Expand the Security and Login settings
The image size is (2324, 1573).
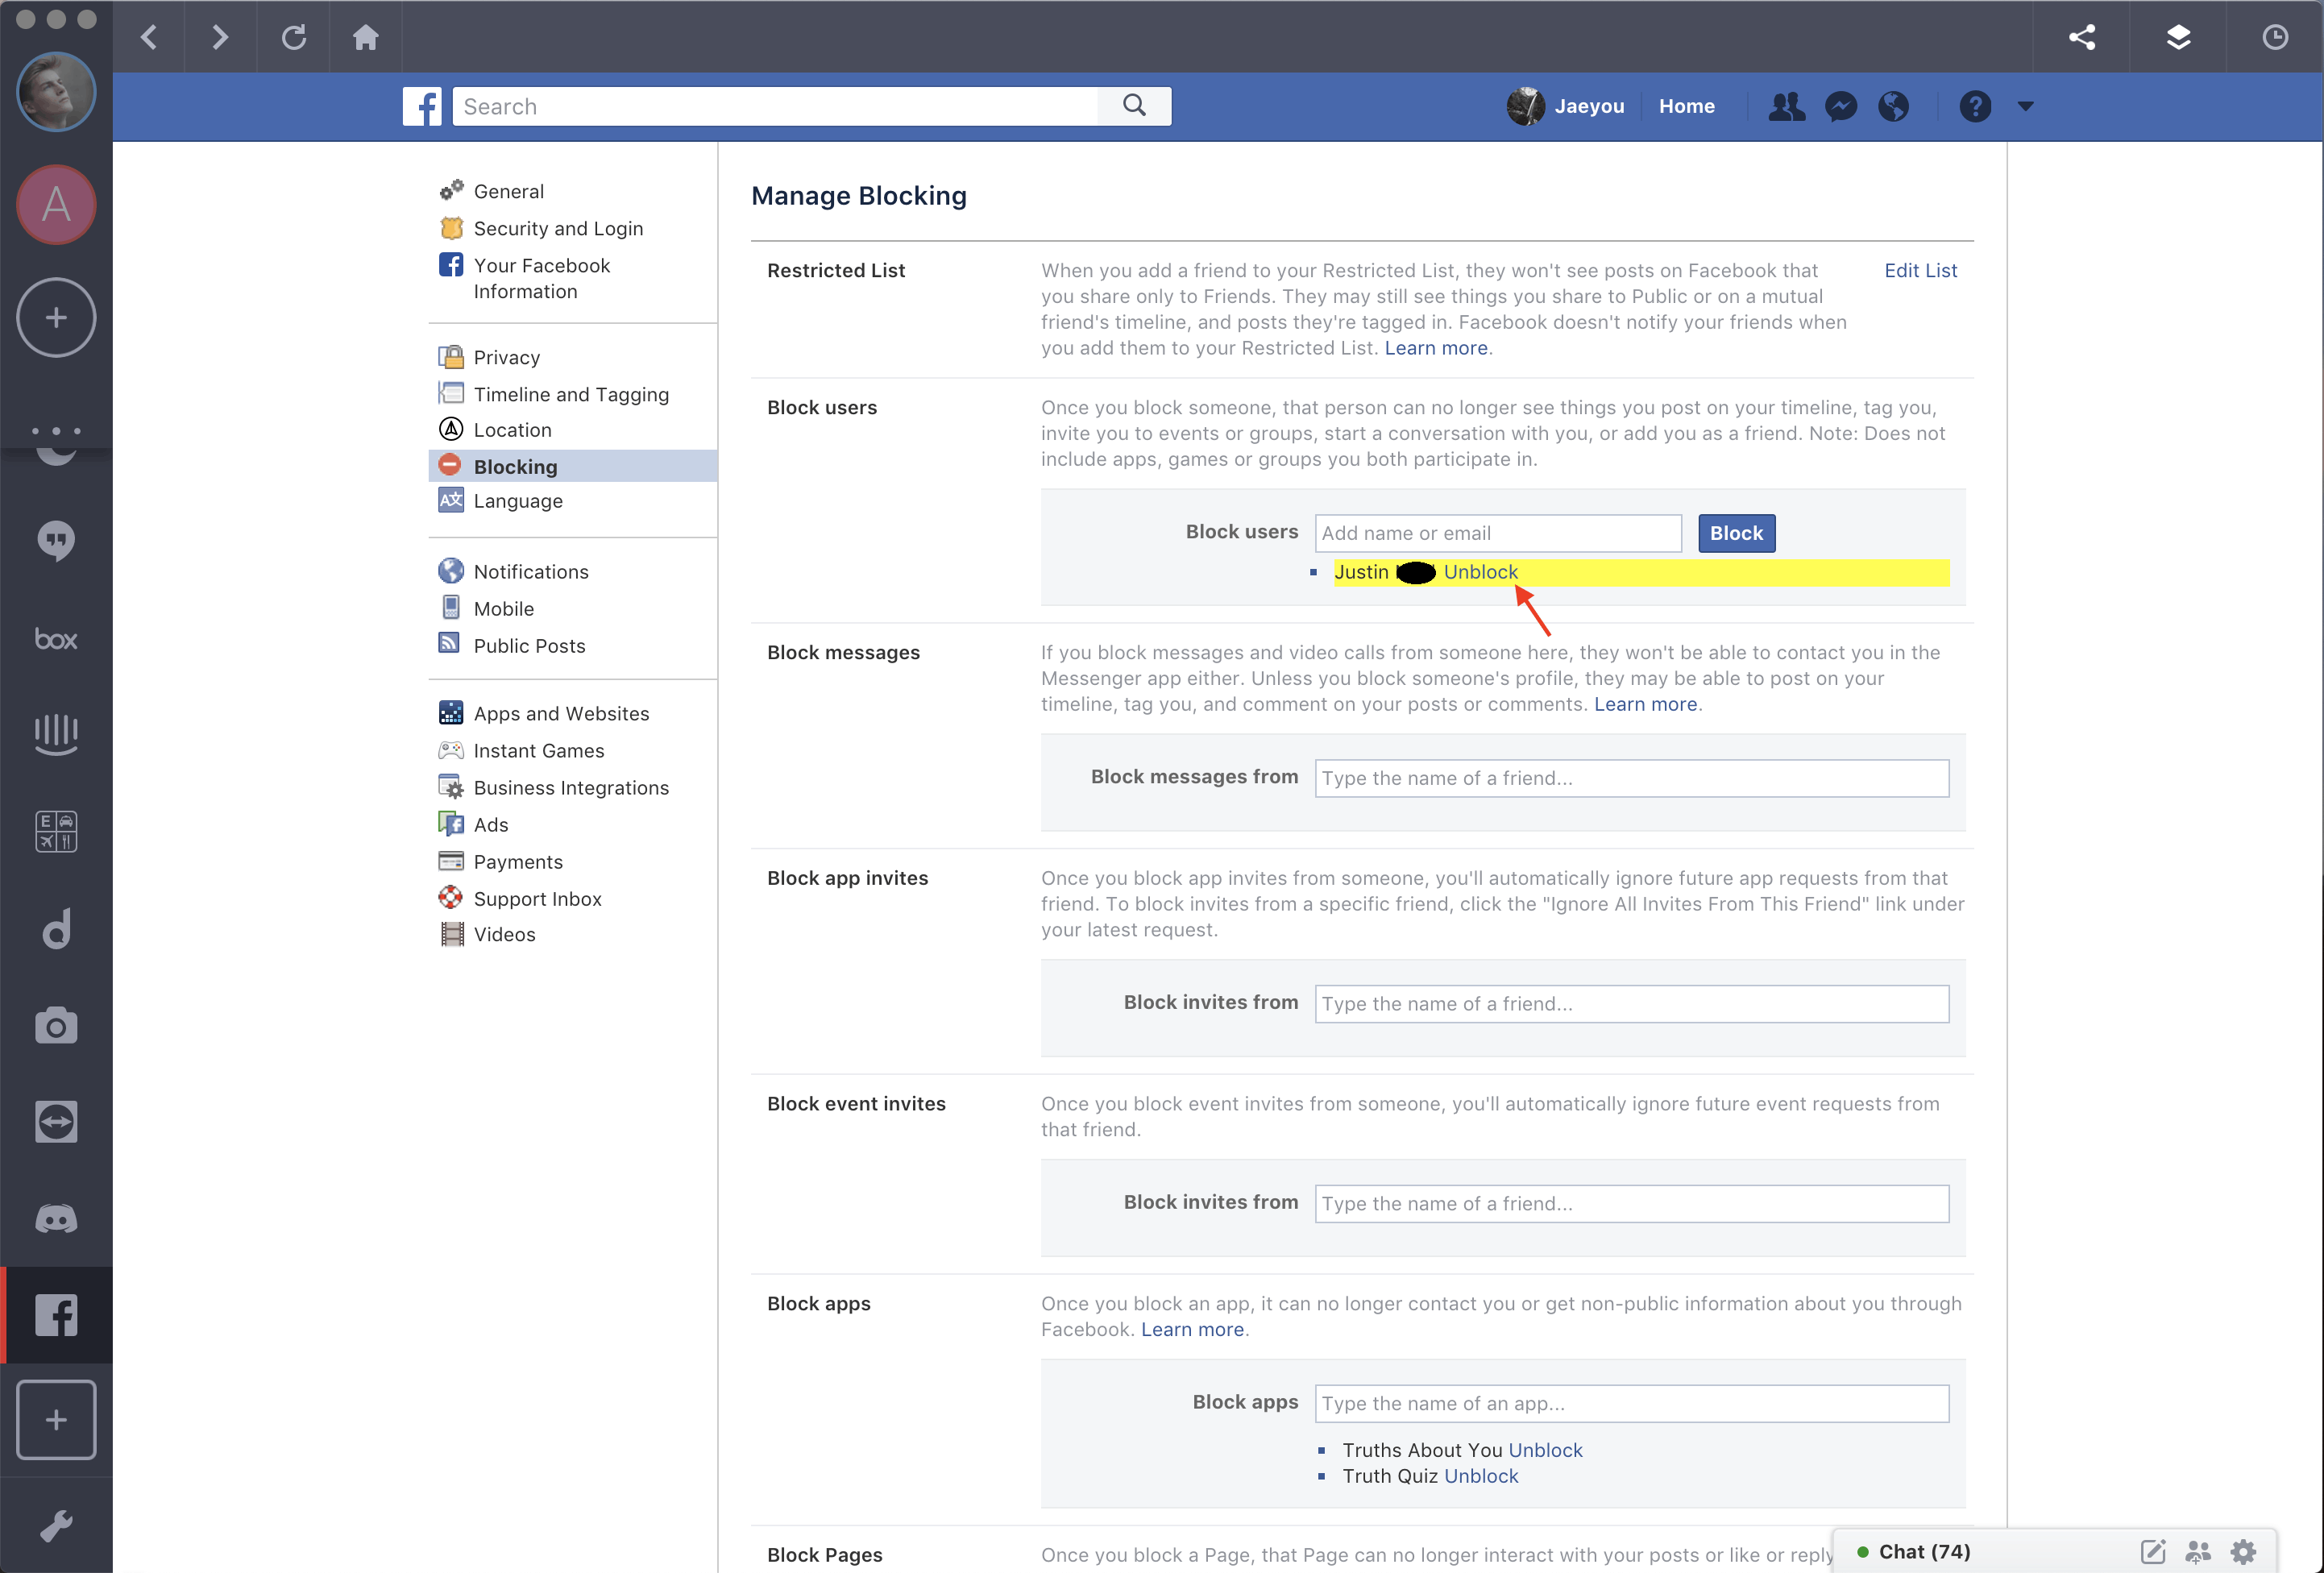tap(558, 226)
